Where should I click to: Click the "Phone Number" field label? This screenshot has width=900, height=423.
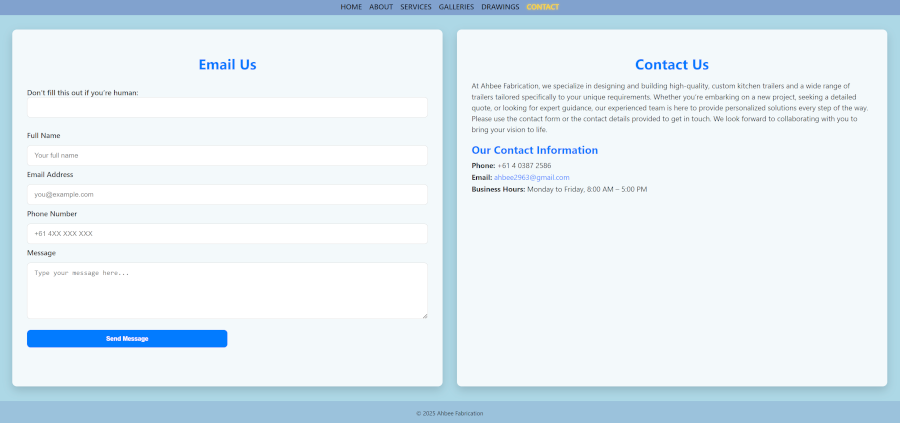point(52,213)
